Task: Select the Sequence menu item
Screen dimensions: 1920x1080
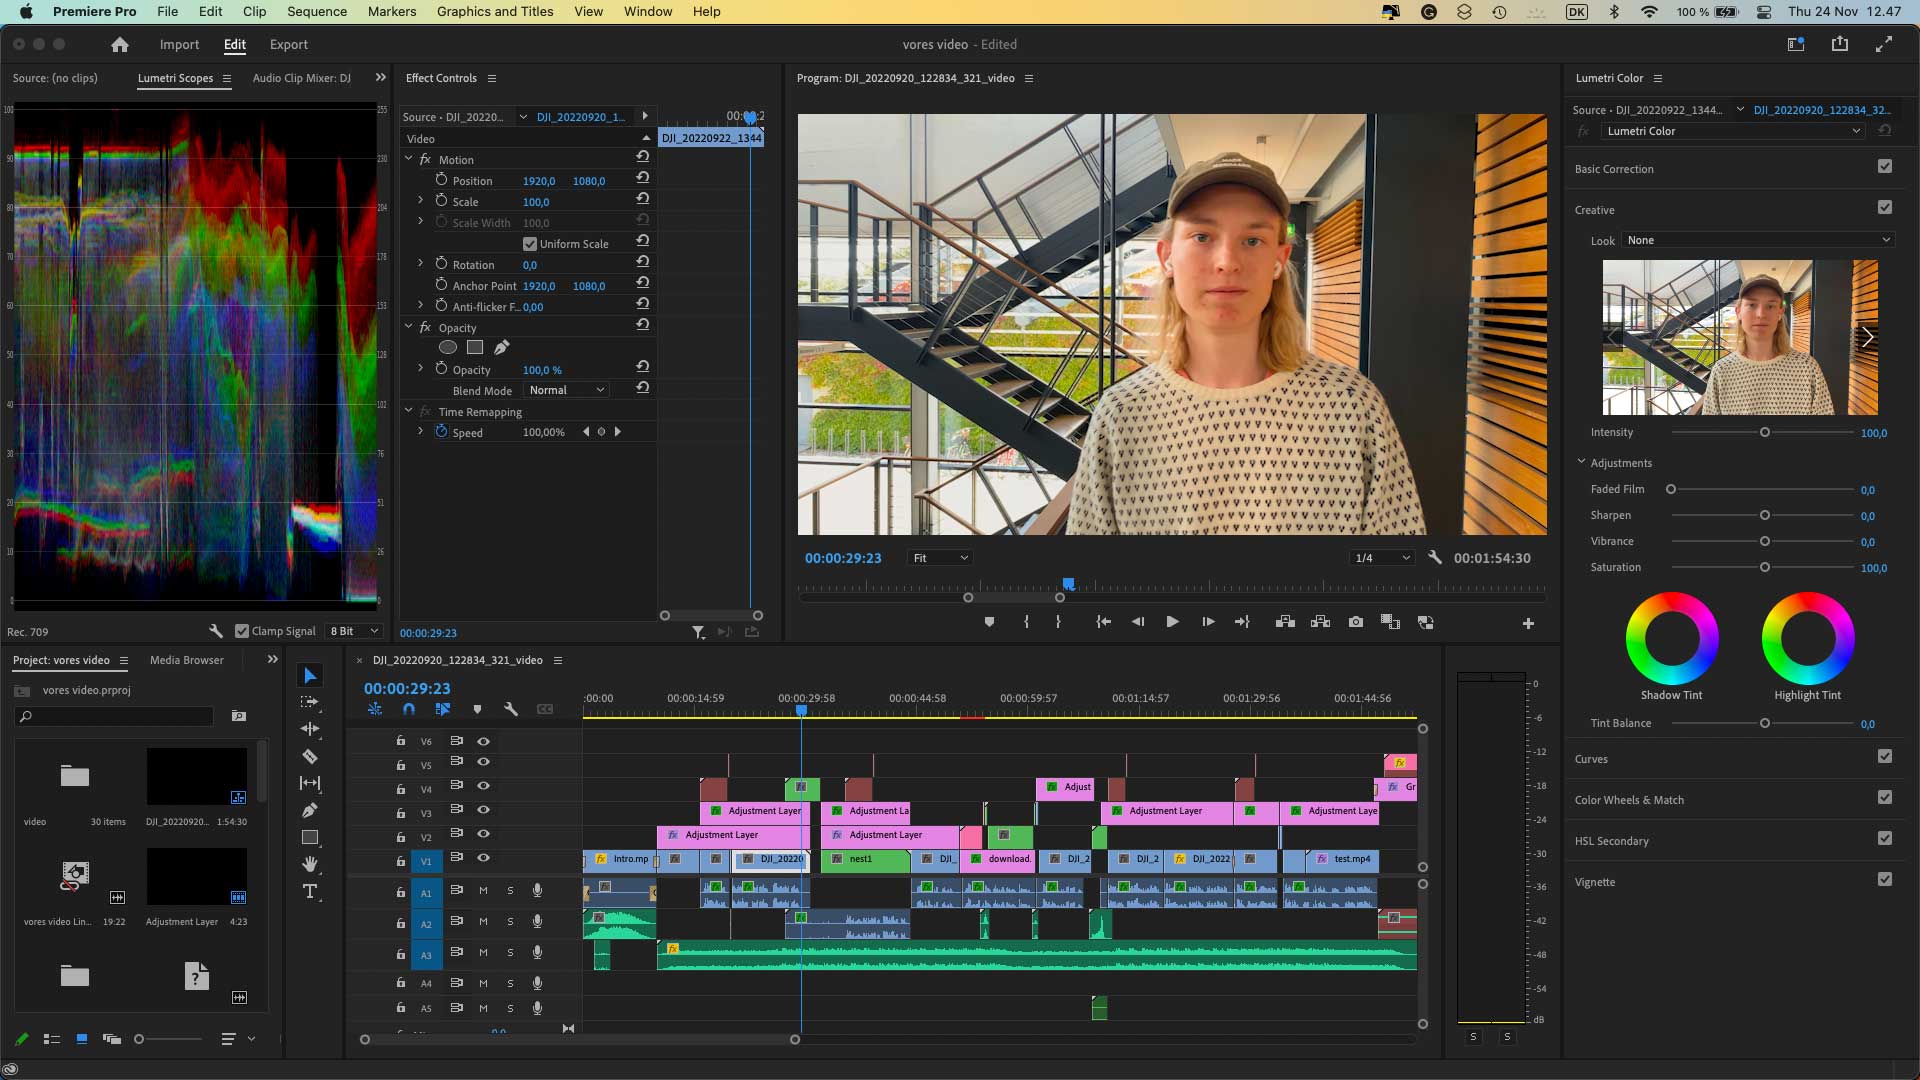Action: tap(318, 11)
